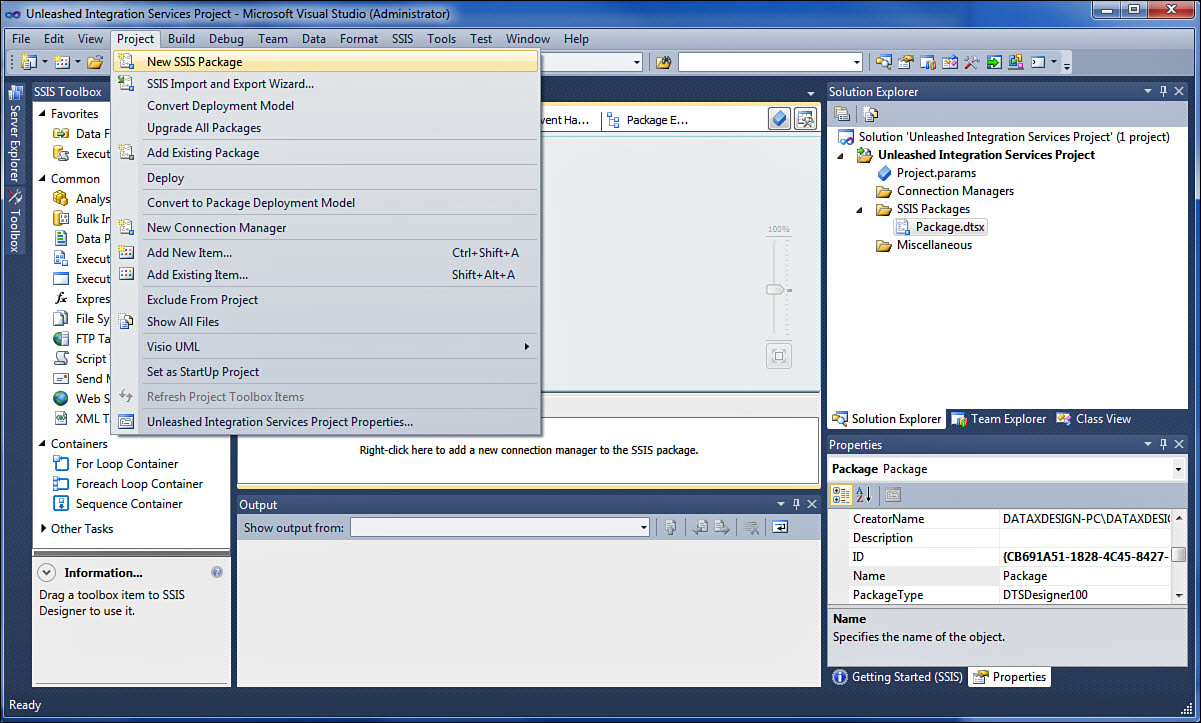Click the Information help icon in toolbox
Image resolution: width=1201 pixels, height=723 pixels.
coord(217,572)
